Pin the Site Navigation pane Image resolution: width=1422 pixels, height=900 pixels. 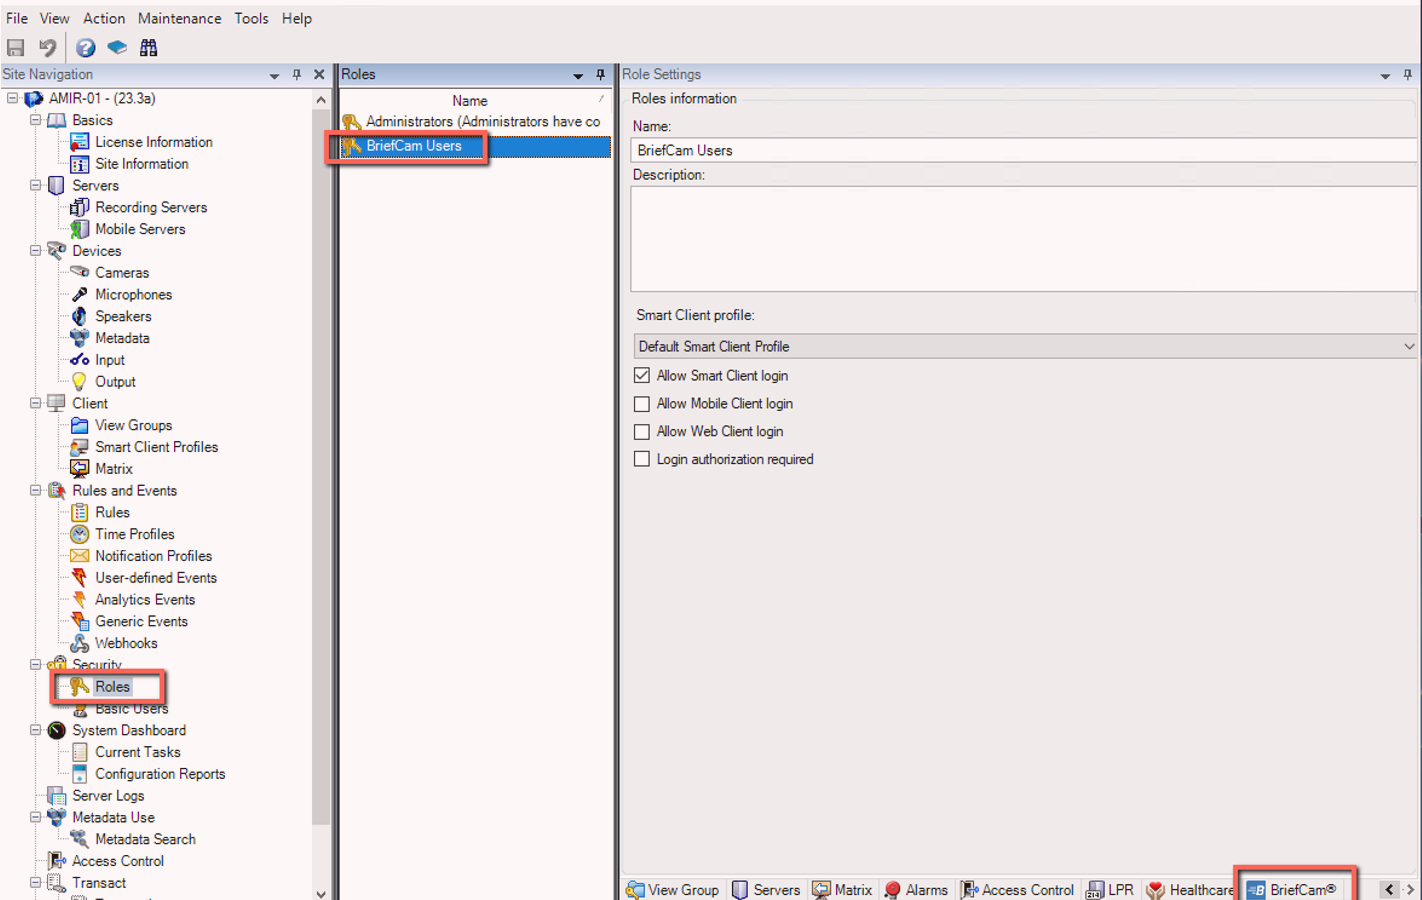(x=297, y=75)
